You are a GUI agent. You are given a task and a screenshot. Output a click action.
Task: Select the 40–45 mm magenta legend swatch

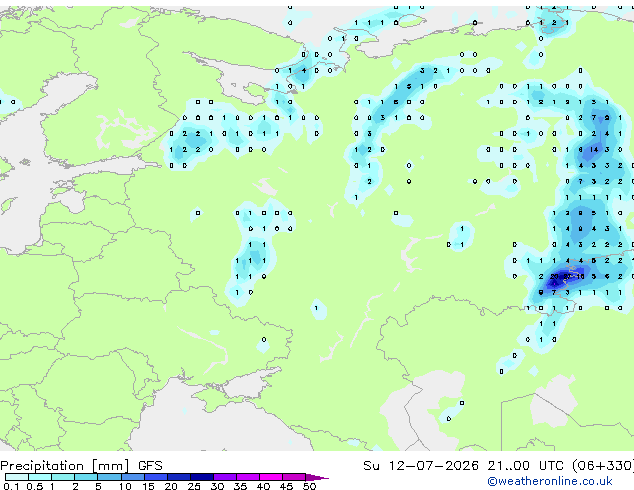[271, 477]
